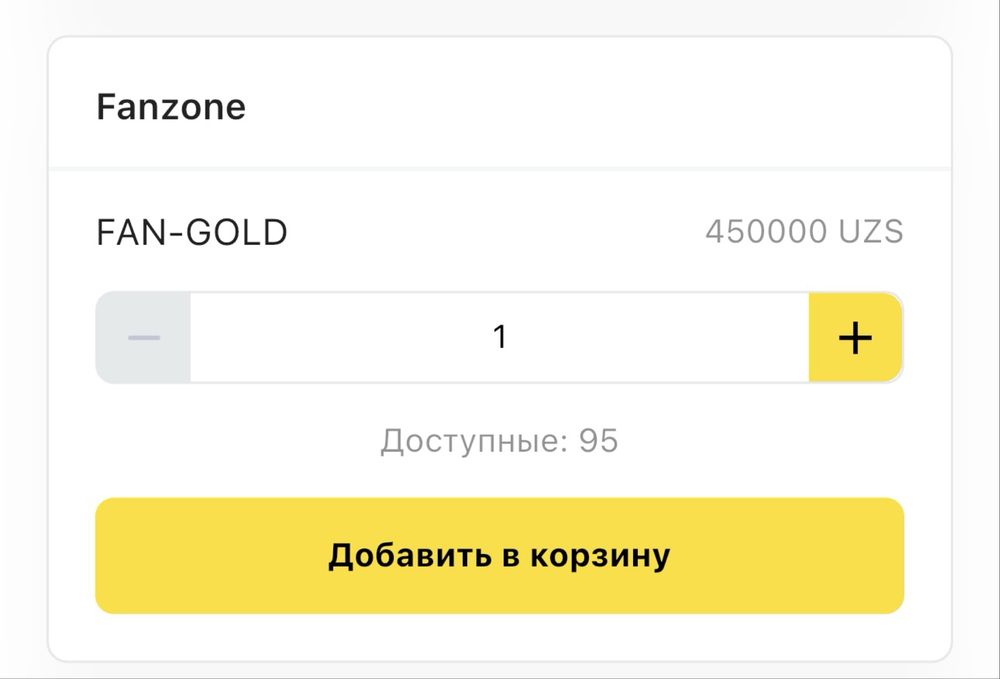Add one more FAN-GOLD ticket
The image size is (1000, 679).
click(855, 337)
